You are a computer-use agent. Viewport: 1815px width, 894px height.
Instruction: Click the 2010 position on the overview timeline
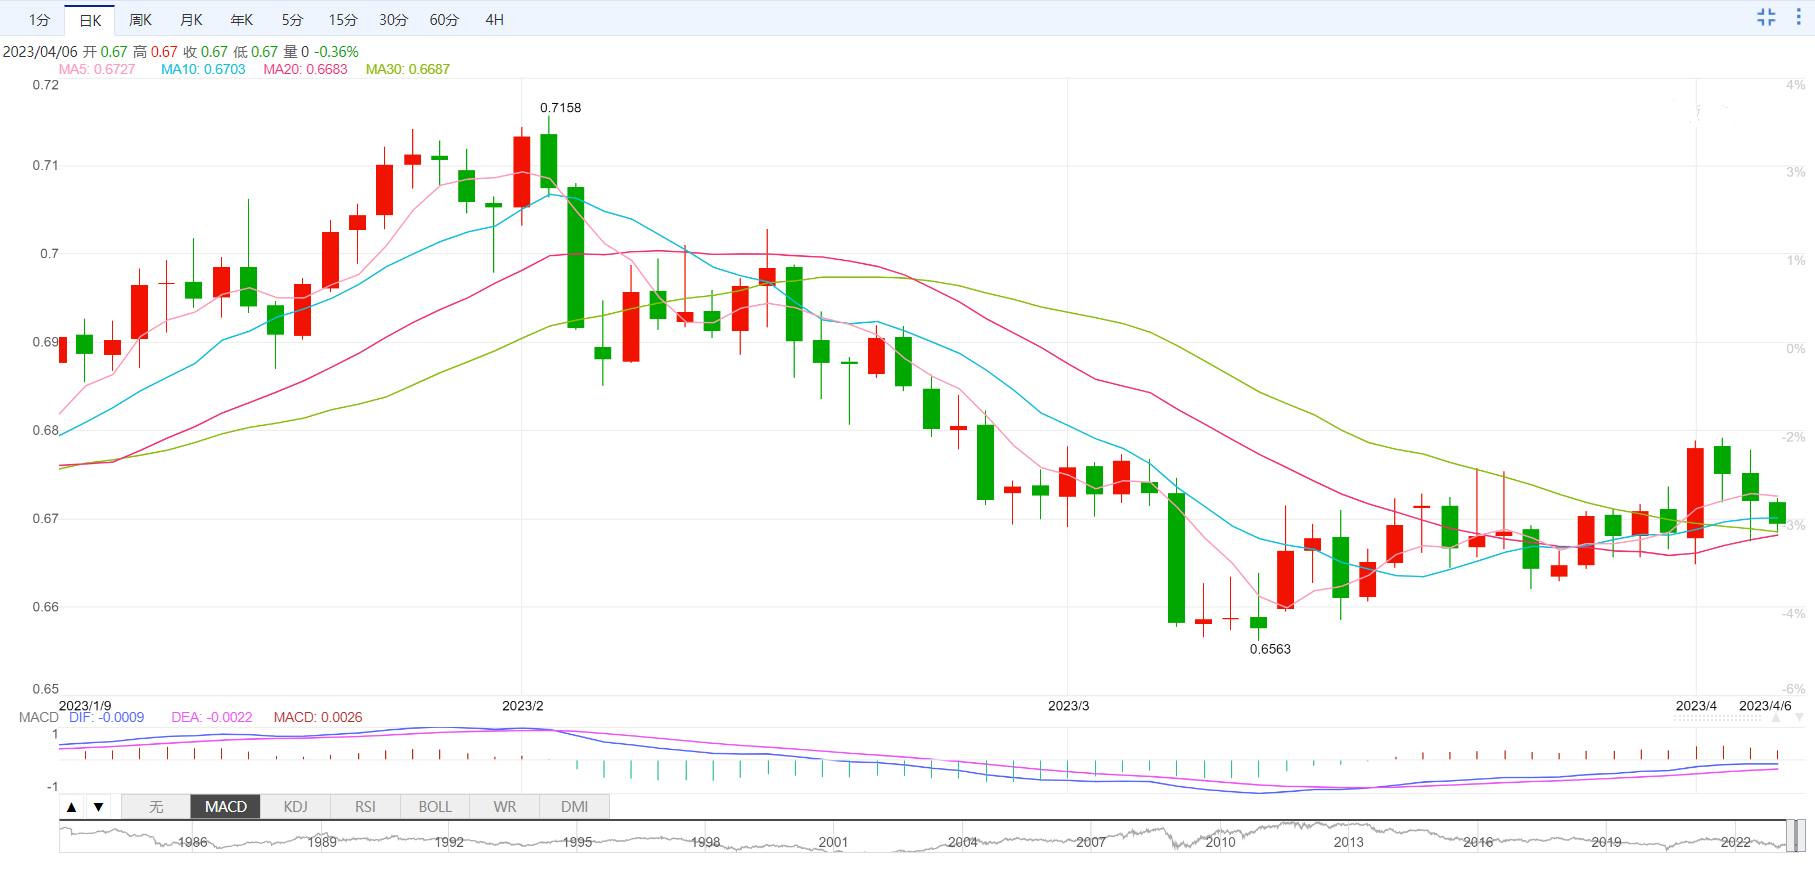click(x=1220, y=842)
